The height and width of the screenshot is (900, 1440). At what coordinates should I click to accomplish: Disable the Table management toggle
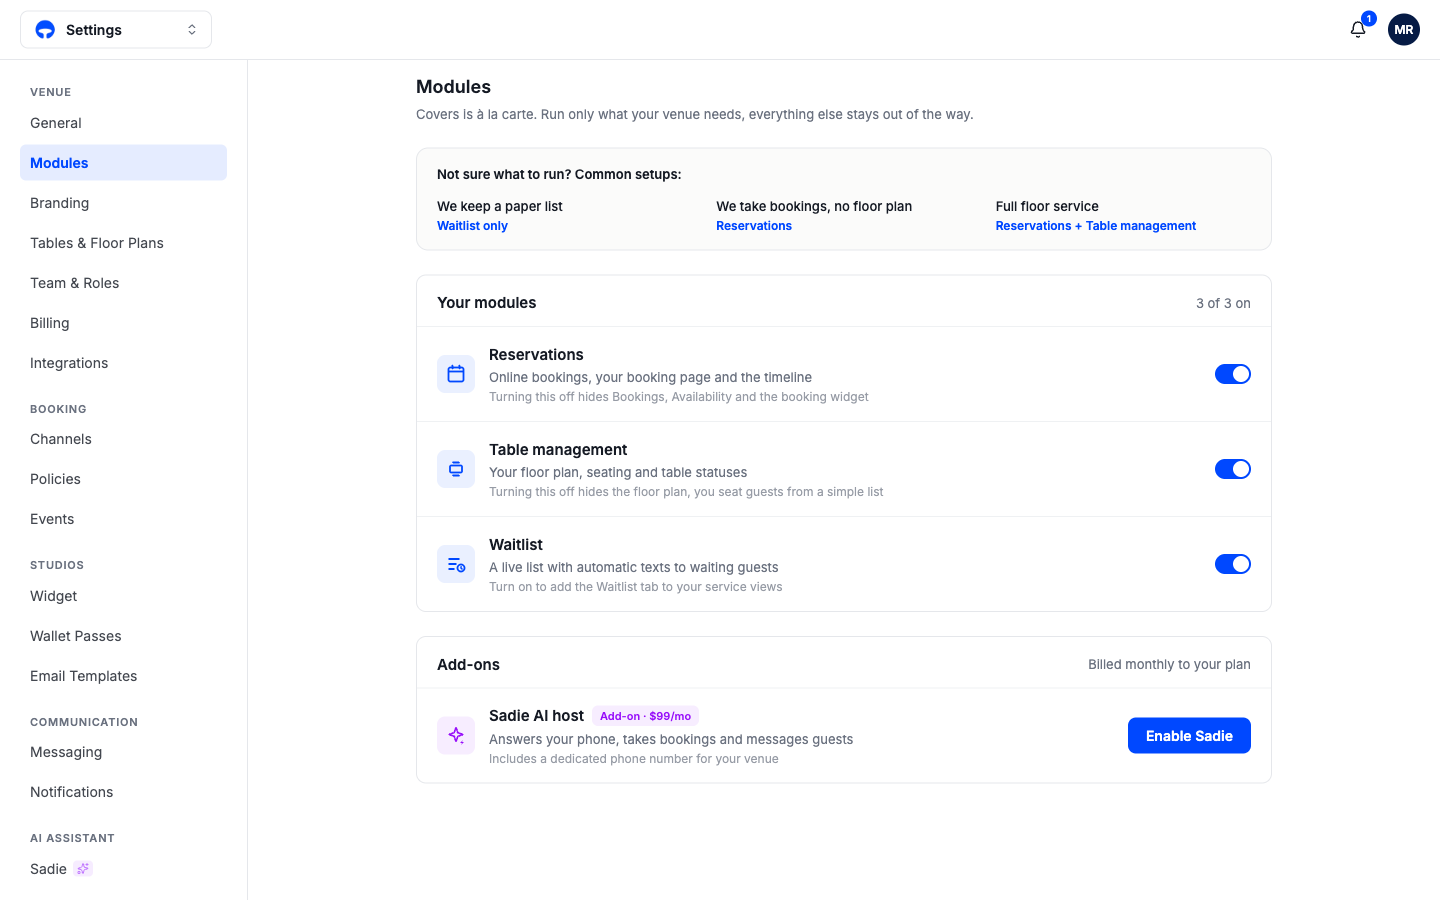point(1233,469)
